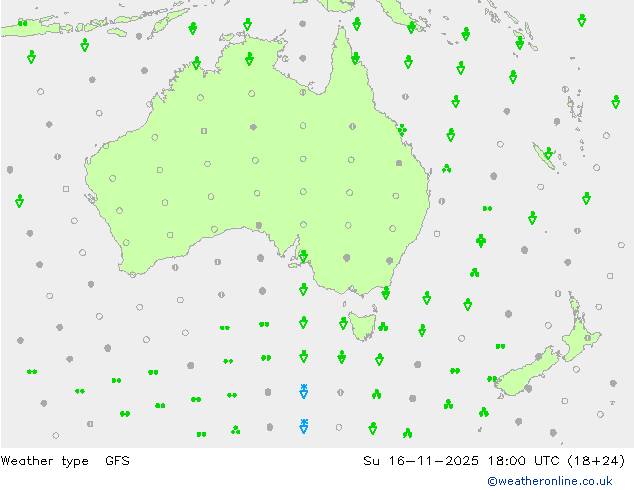634x490 pixels.
Task: Click gray cloud symbol on New Zealand's North Island
Action: [x=588, y=338]
